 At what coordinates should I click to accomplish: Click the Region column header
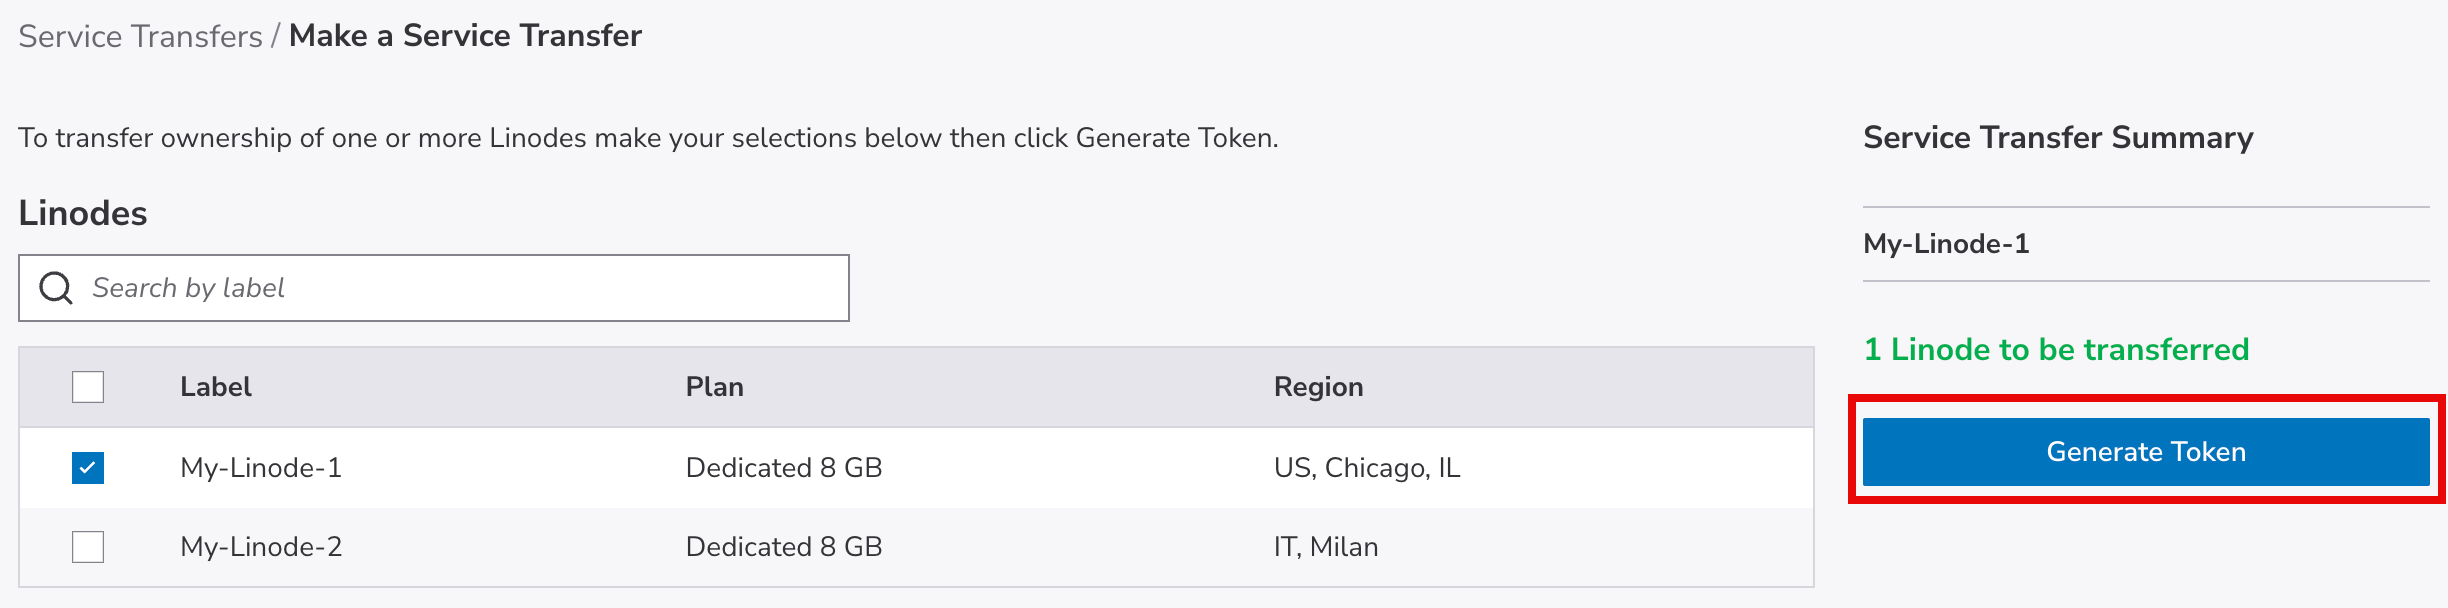point(1318,387)
